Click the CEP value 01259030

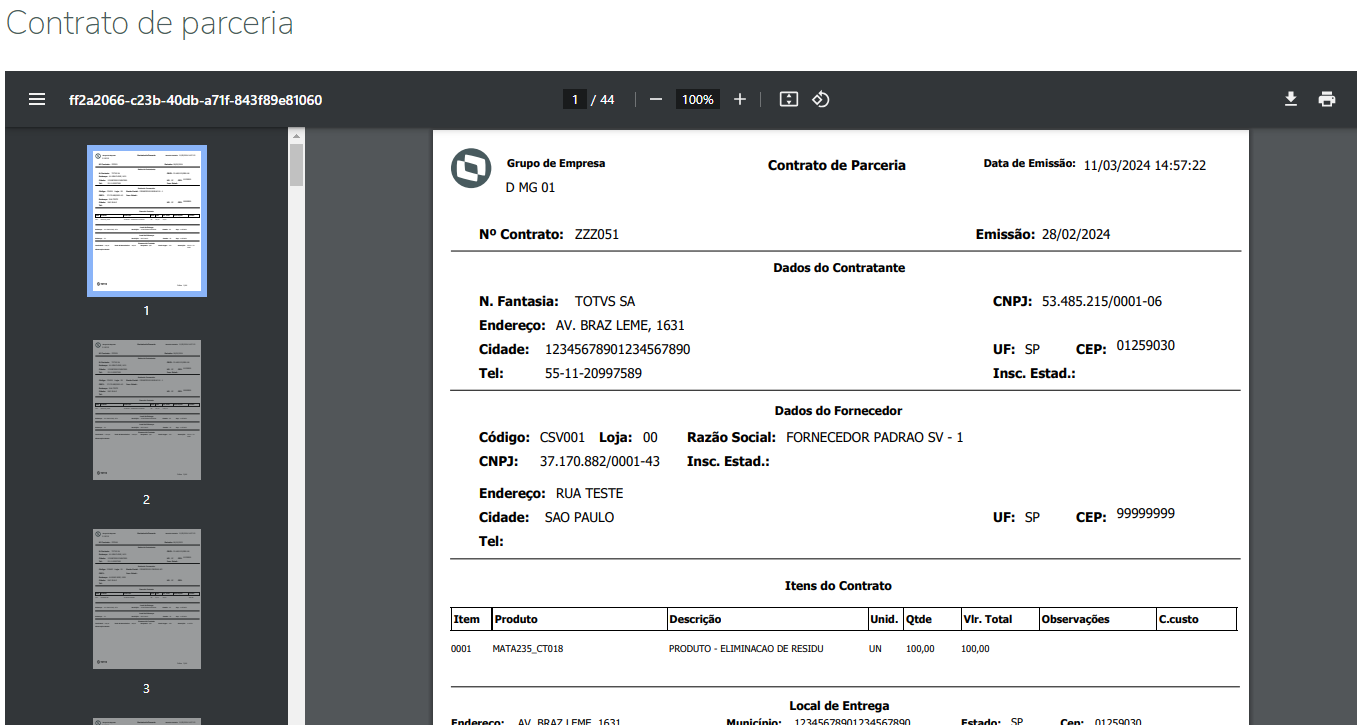1146,346
